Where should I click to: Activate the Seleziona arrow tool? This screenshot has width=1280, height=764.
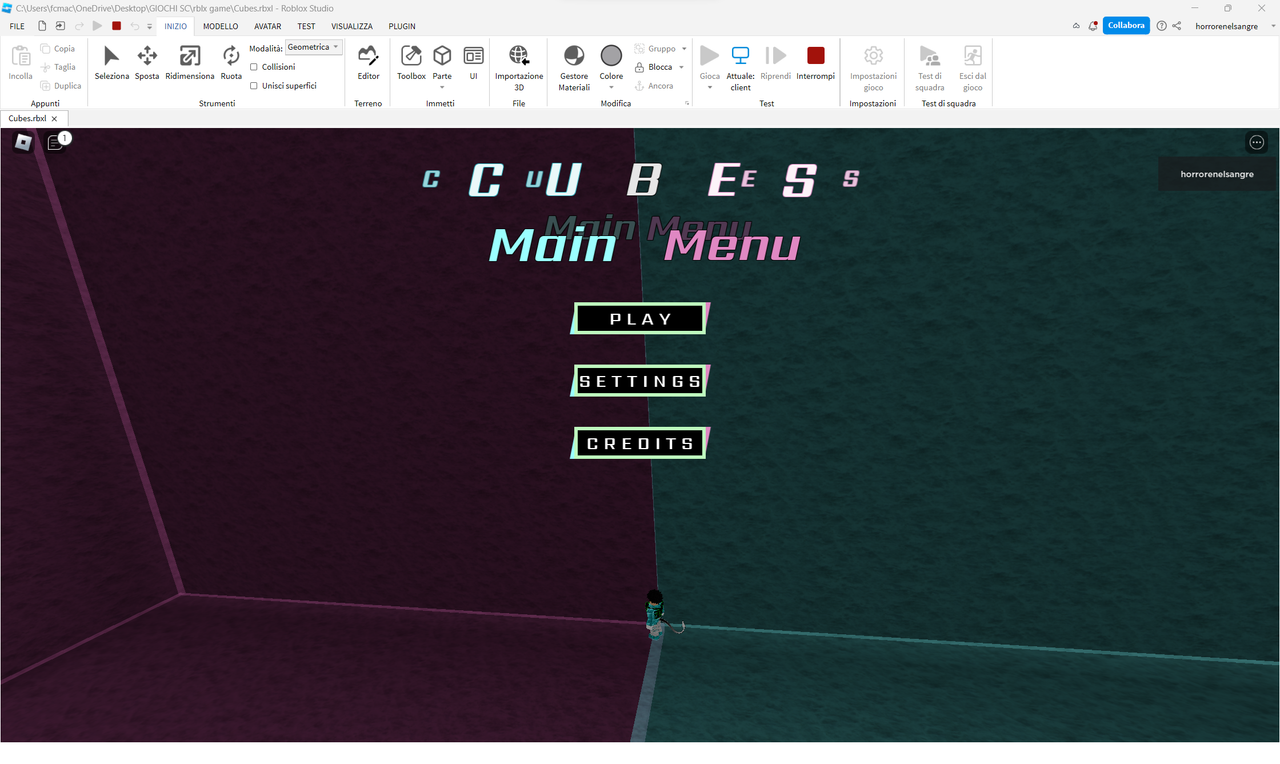point(112,62)
